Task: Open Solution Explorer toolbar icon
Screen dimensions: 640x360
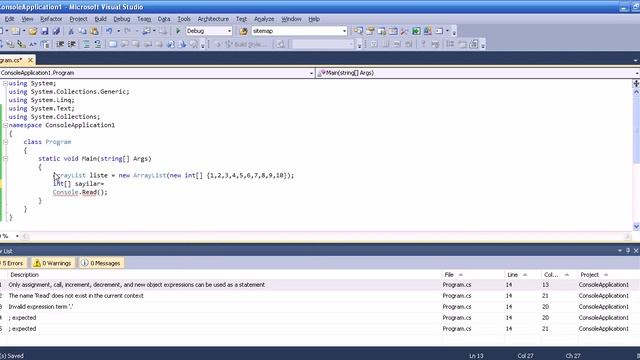Action: [x=358, y=31]
